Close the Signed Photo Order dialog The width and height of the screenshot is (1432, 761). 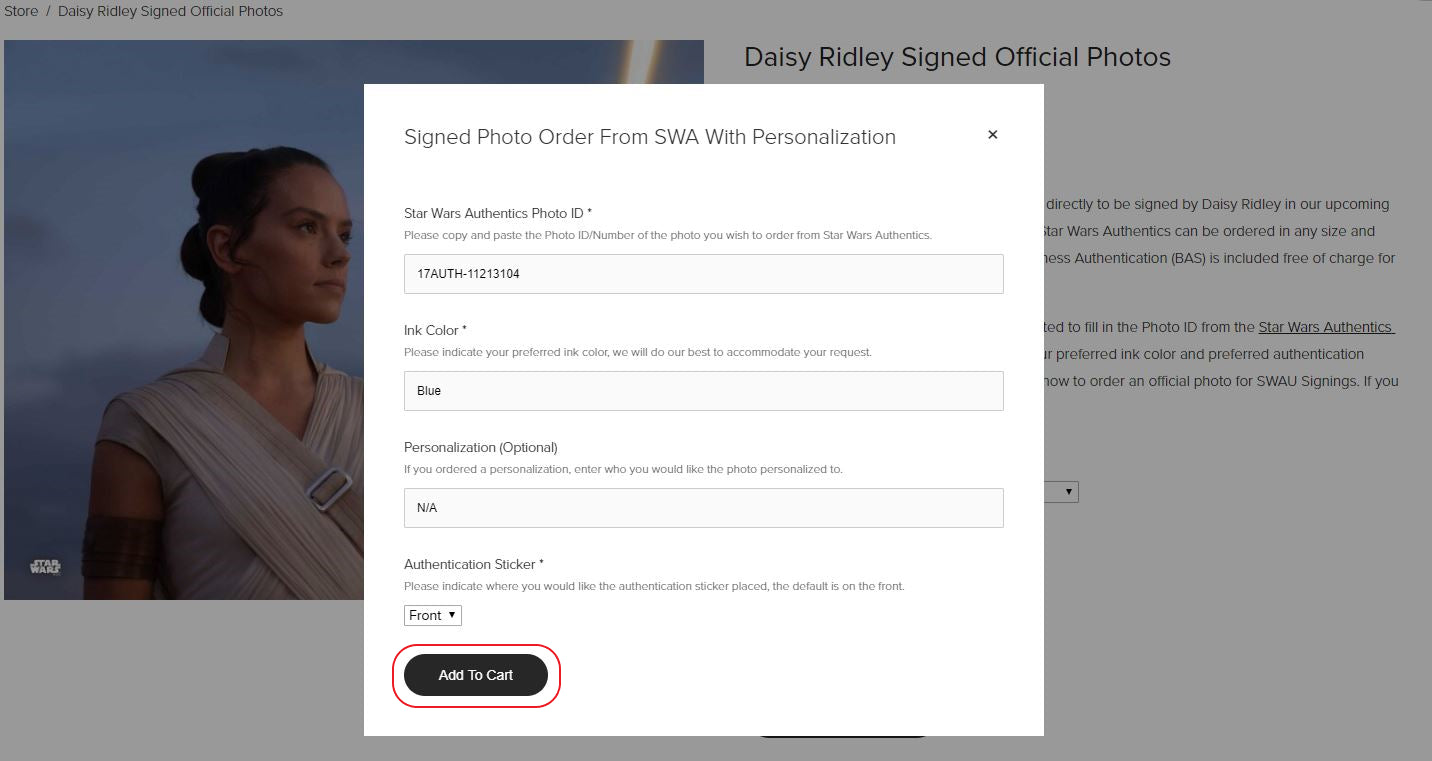click(x=992, y=135)
